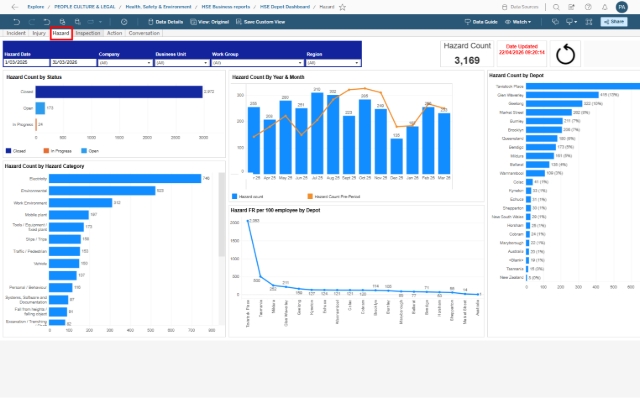
Task: Click the In Progress legend color swatch
Action: coord(46,151)
